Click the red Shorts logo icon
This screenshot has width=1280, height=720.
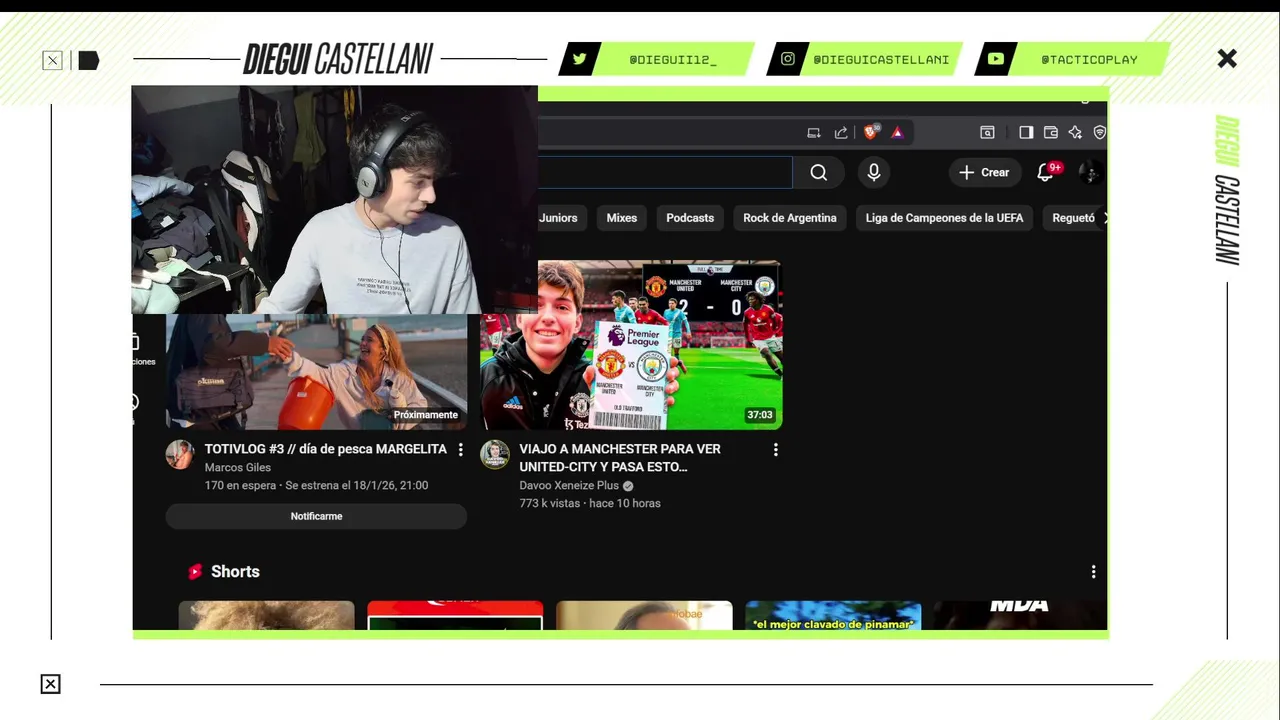(195, 572)
